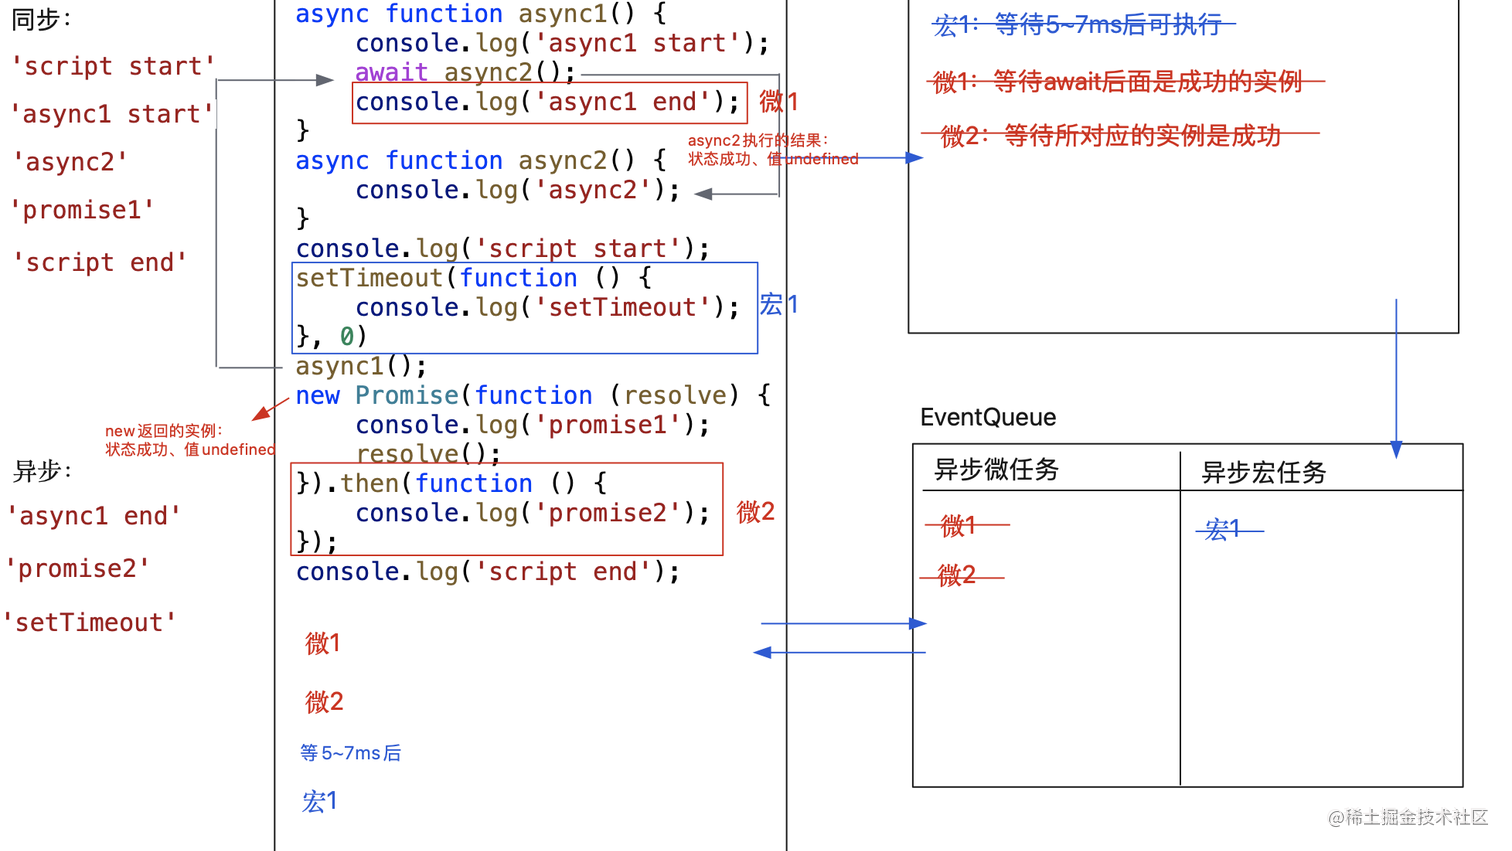Click the red '微2' label beside the then block
This screenshot has height=851, width=1512.
tap(756, 512)
